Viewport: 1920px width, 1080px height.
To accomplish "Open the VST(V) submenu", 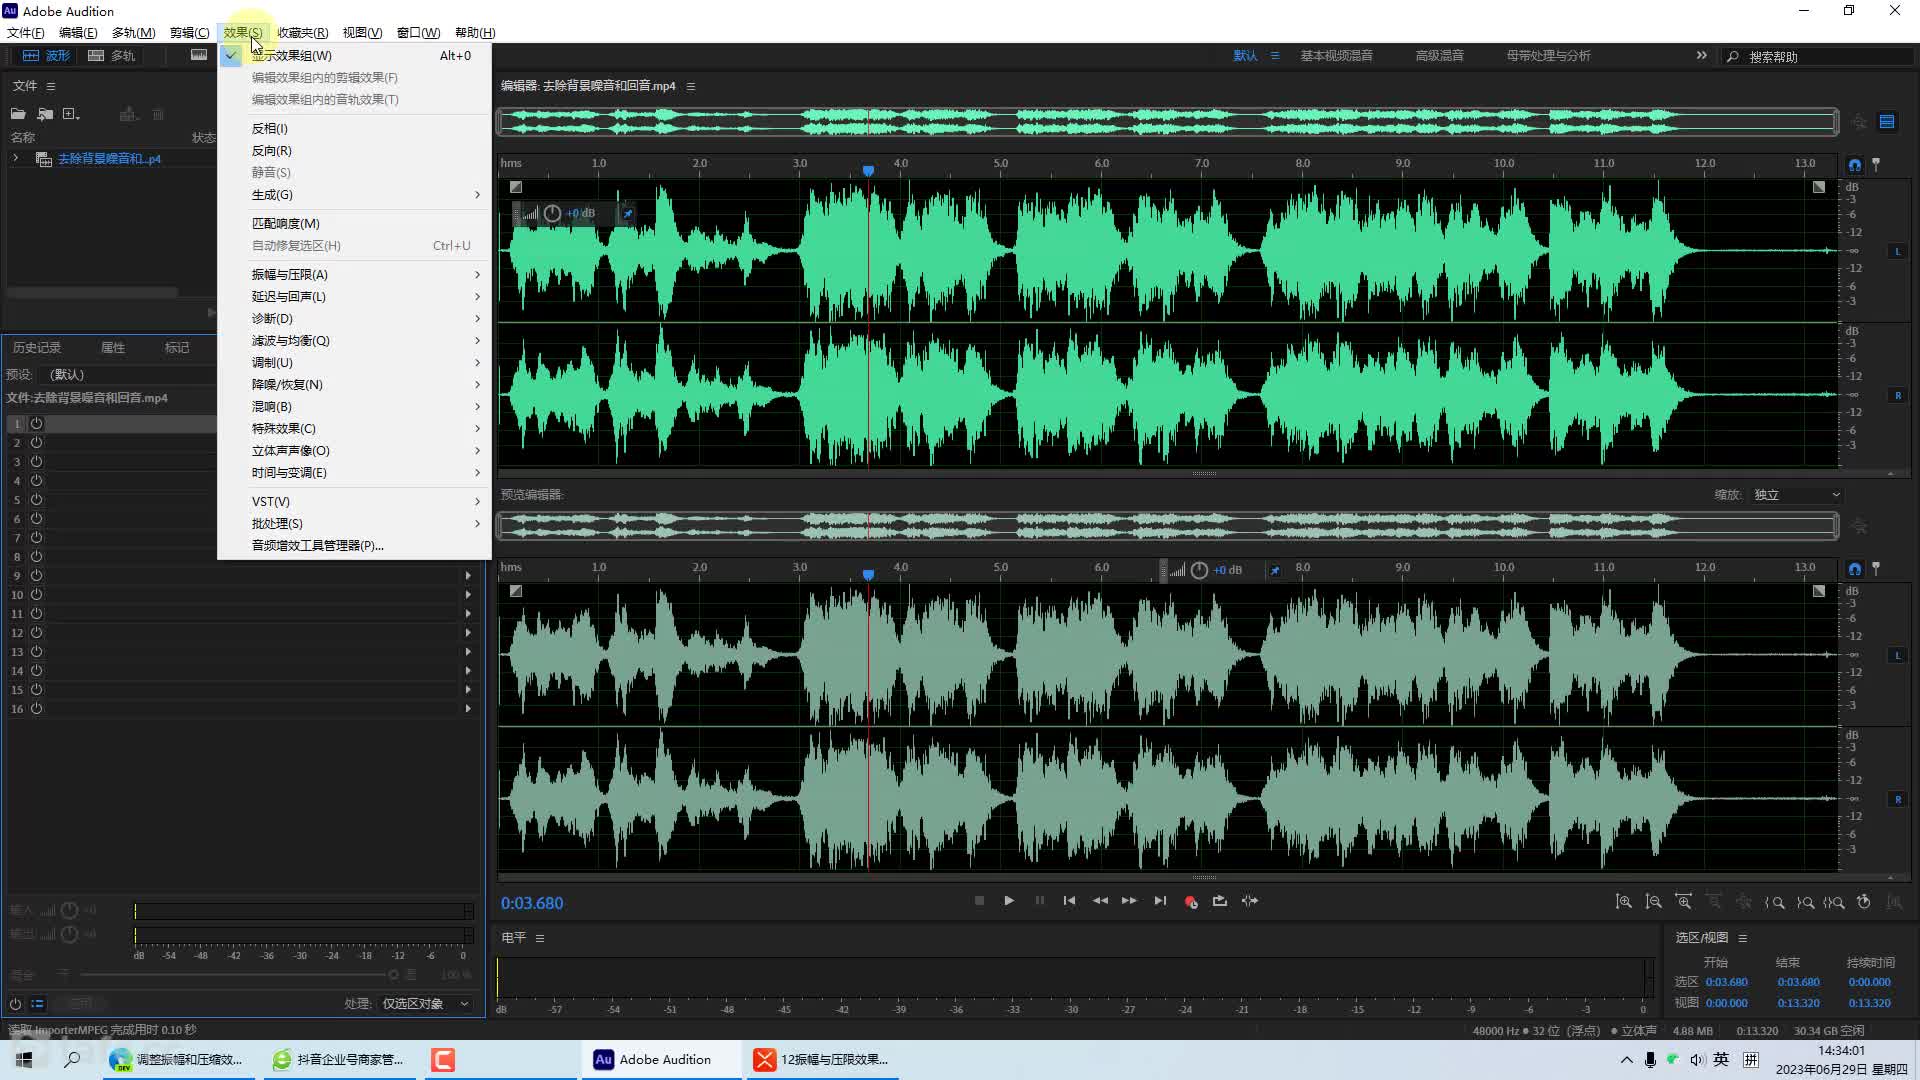I will coord(354,501).
